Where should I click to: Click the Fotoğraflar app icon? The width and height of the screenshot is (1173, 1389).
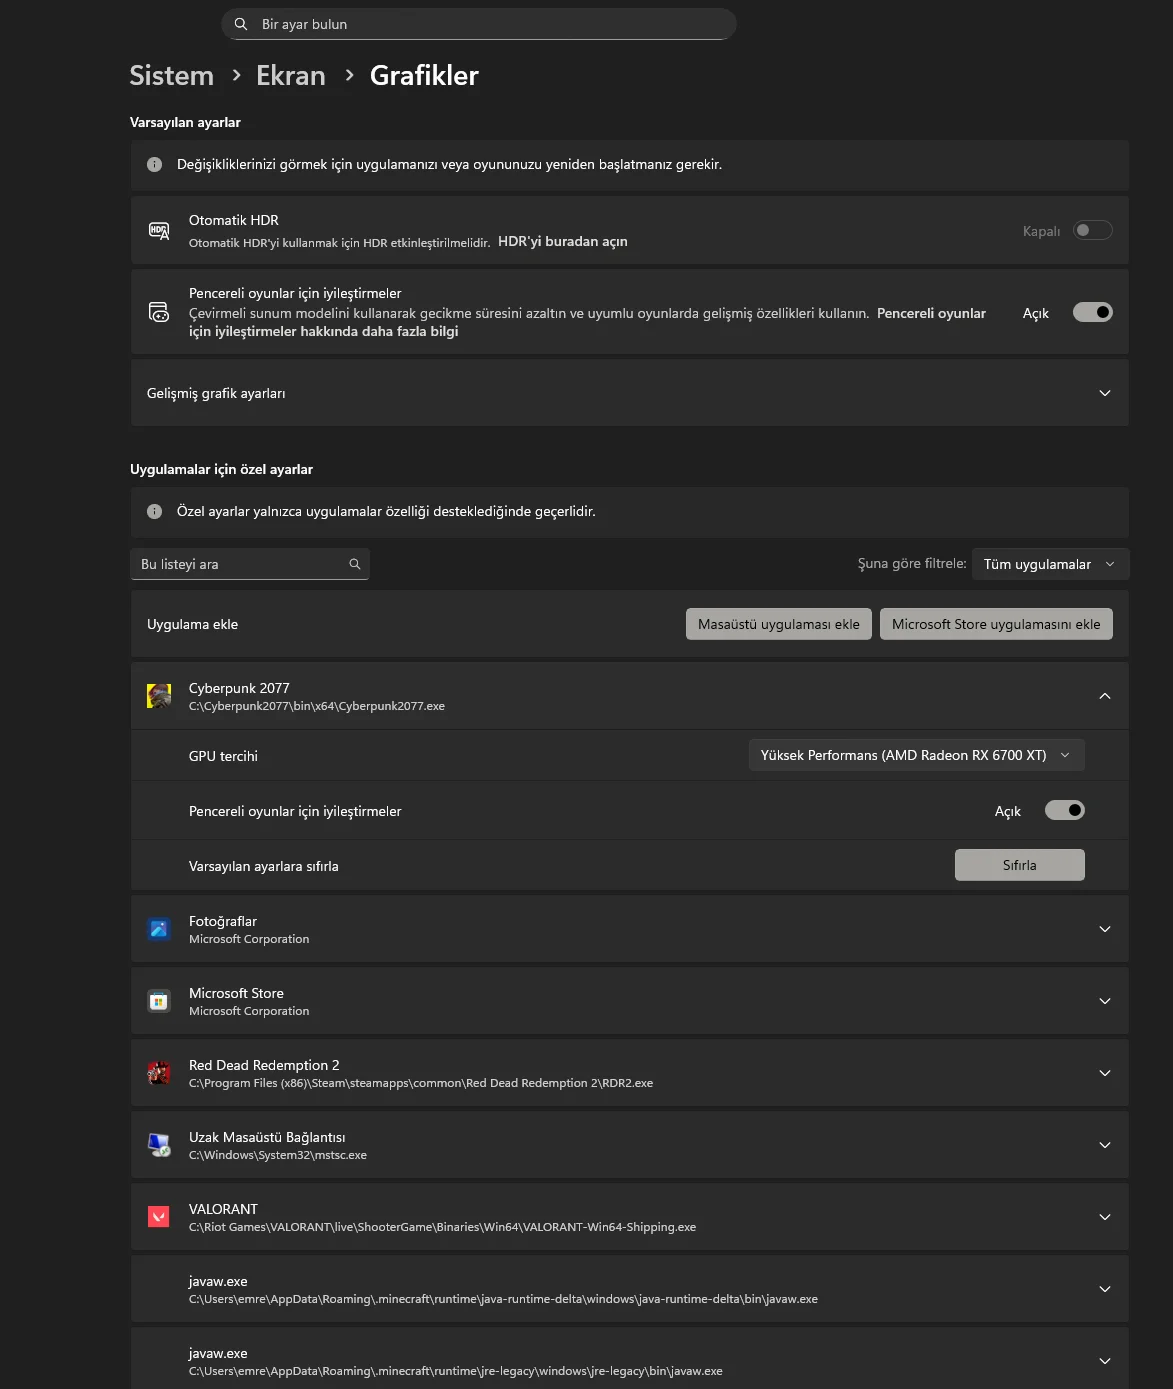(160, 928)
